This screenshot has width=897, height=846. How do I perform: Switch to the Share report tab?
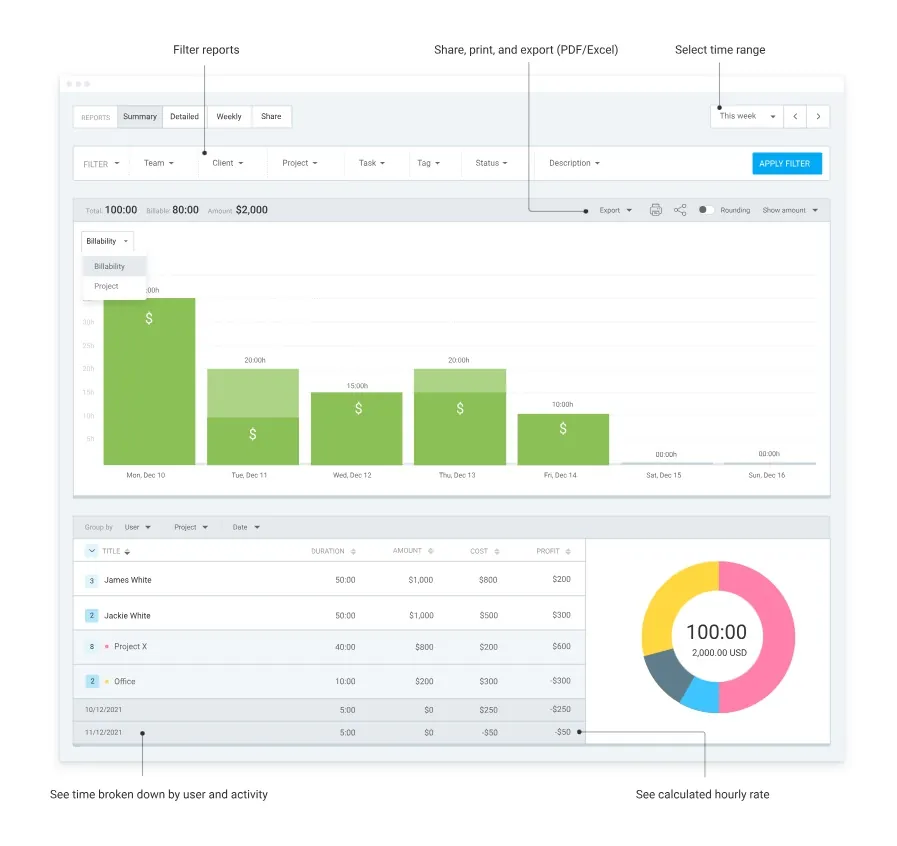[x=271, y=116]
